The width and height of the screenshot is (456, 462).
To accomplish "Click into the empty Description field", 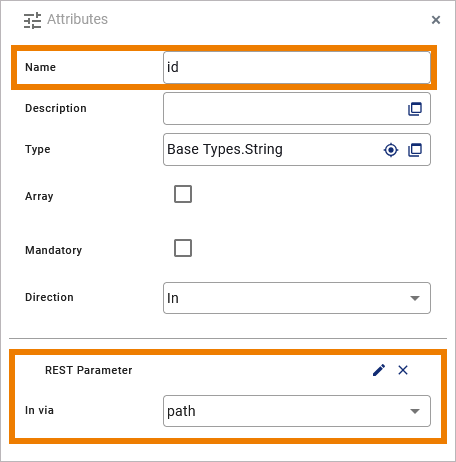I will [285, 109].
